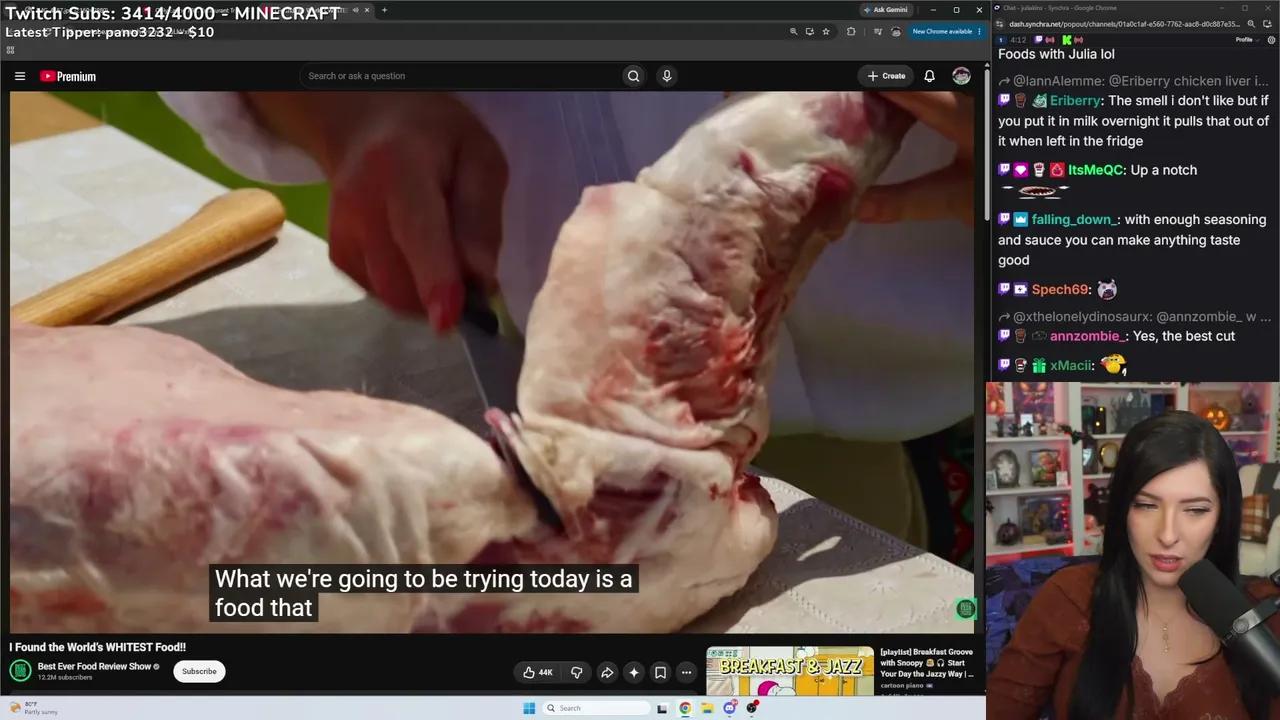
Task: Click the Windows taskbar Search box
Action: (x=597, y=708)
